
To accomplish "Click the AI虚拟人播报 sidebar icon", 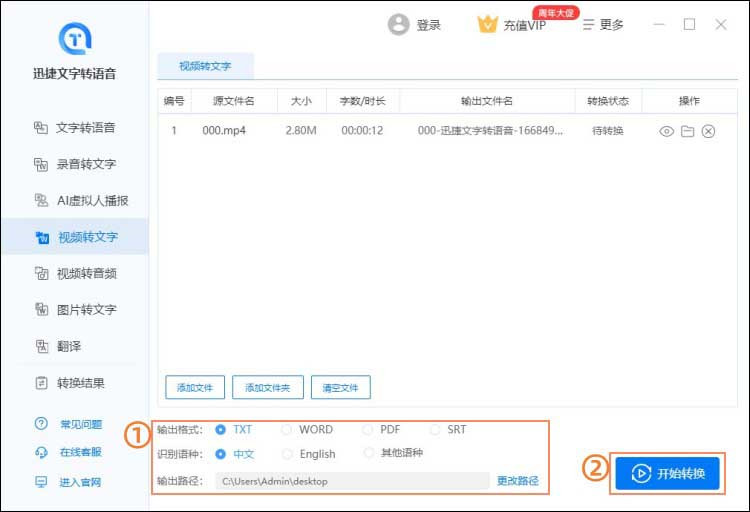I will click(x=41, y=200).
